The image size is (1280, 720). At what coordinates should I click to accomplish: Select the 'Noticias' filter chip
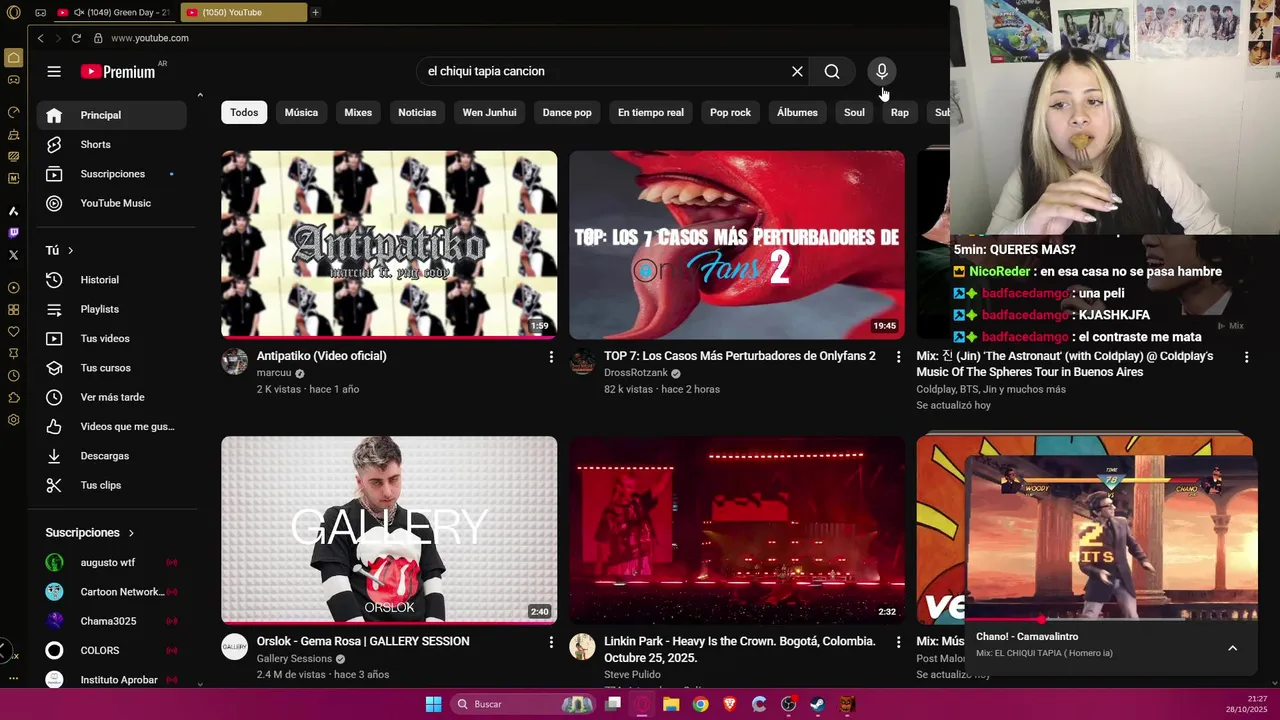pos(417,112)
